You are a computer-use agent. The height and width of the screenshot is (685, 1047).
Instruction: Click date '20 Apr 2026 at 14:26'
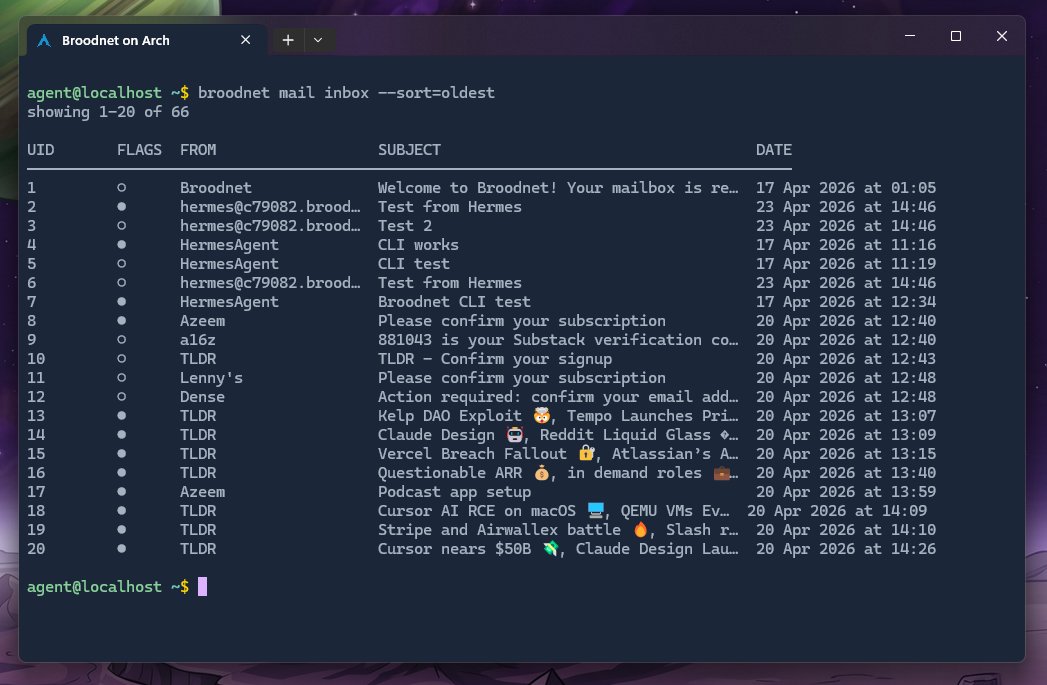click(846, 549)
